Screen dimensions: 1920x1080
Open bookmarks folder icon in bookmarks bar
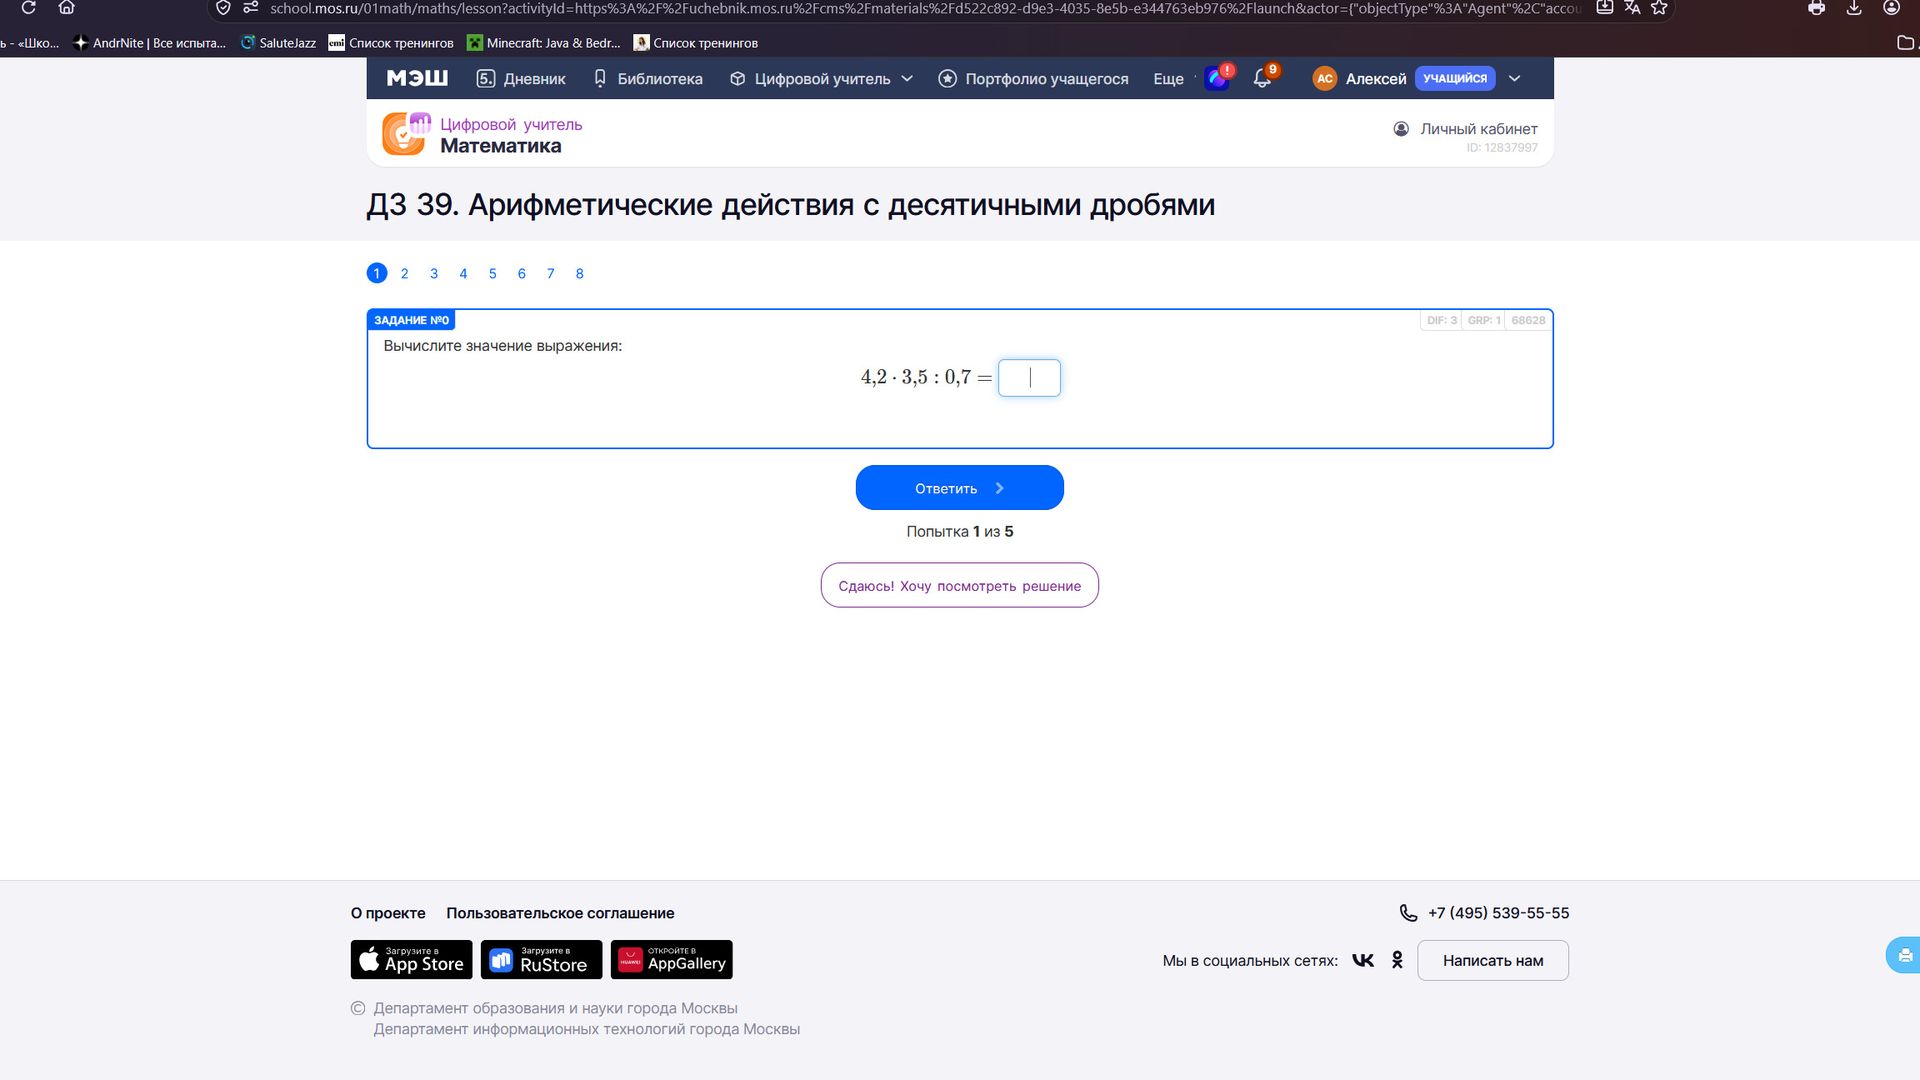[x=1905, y=42]
